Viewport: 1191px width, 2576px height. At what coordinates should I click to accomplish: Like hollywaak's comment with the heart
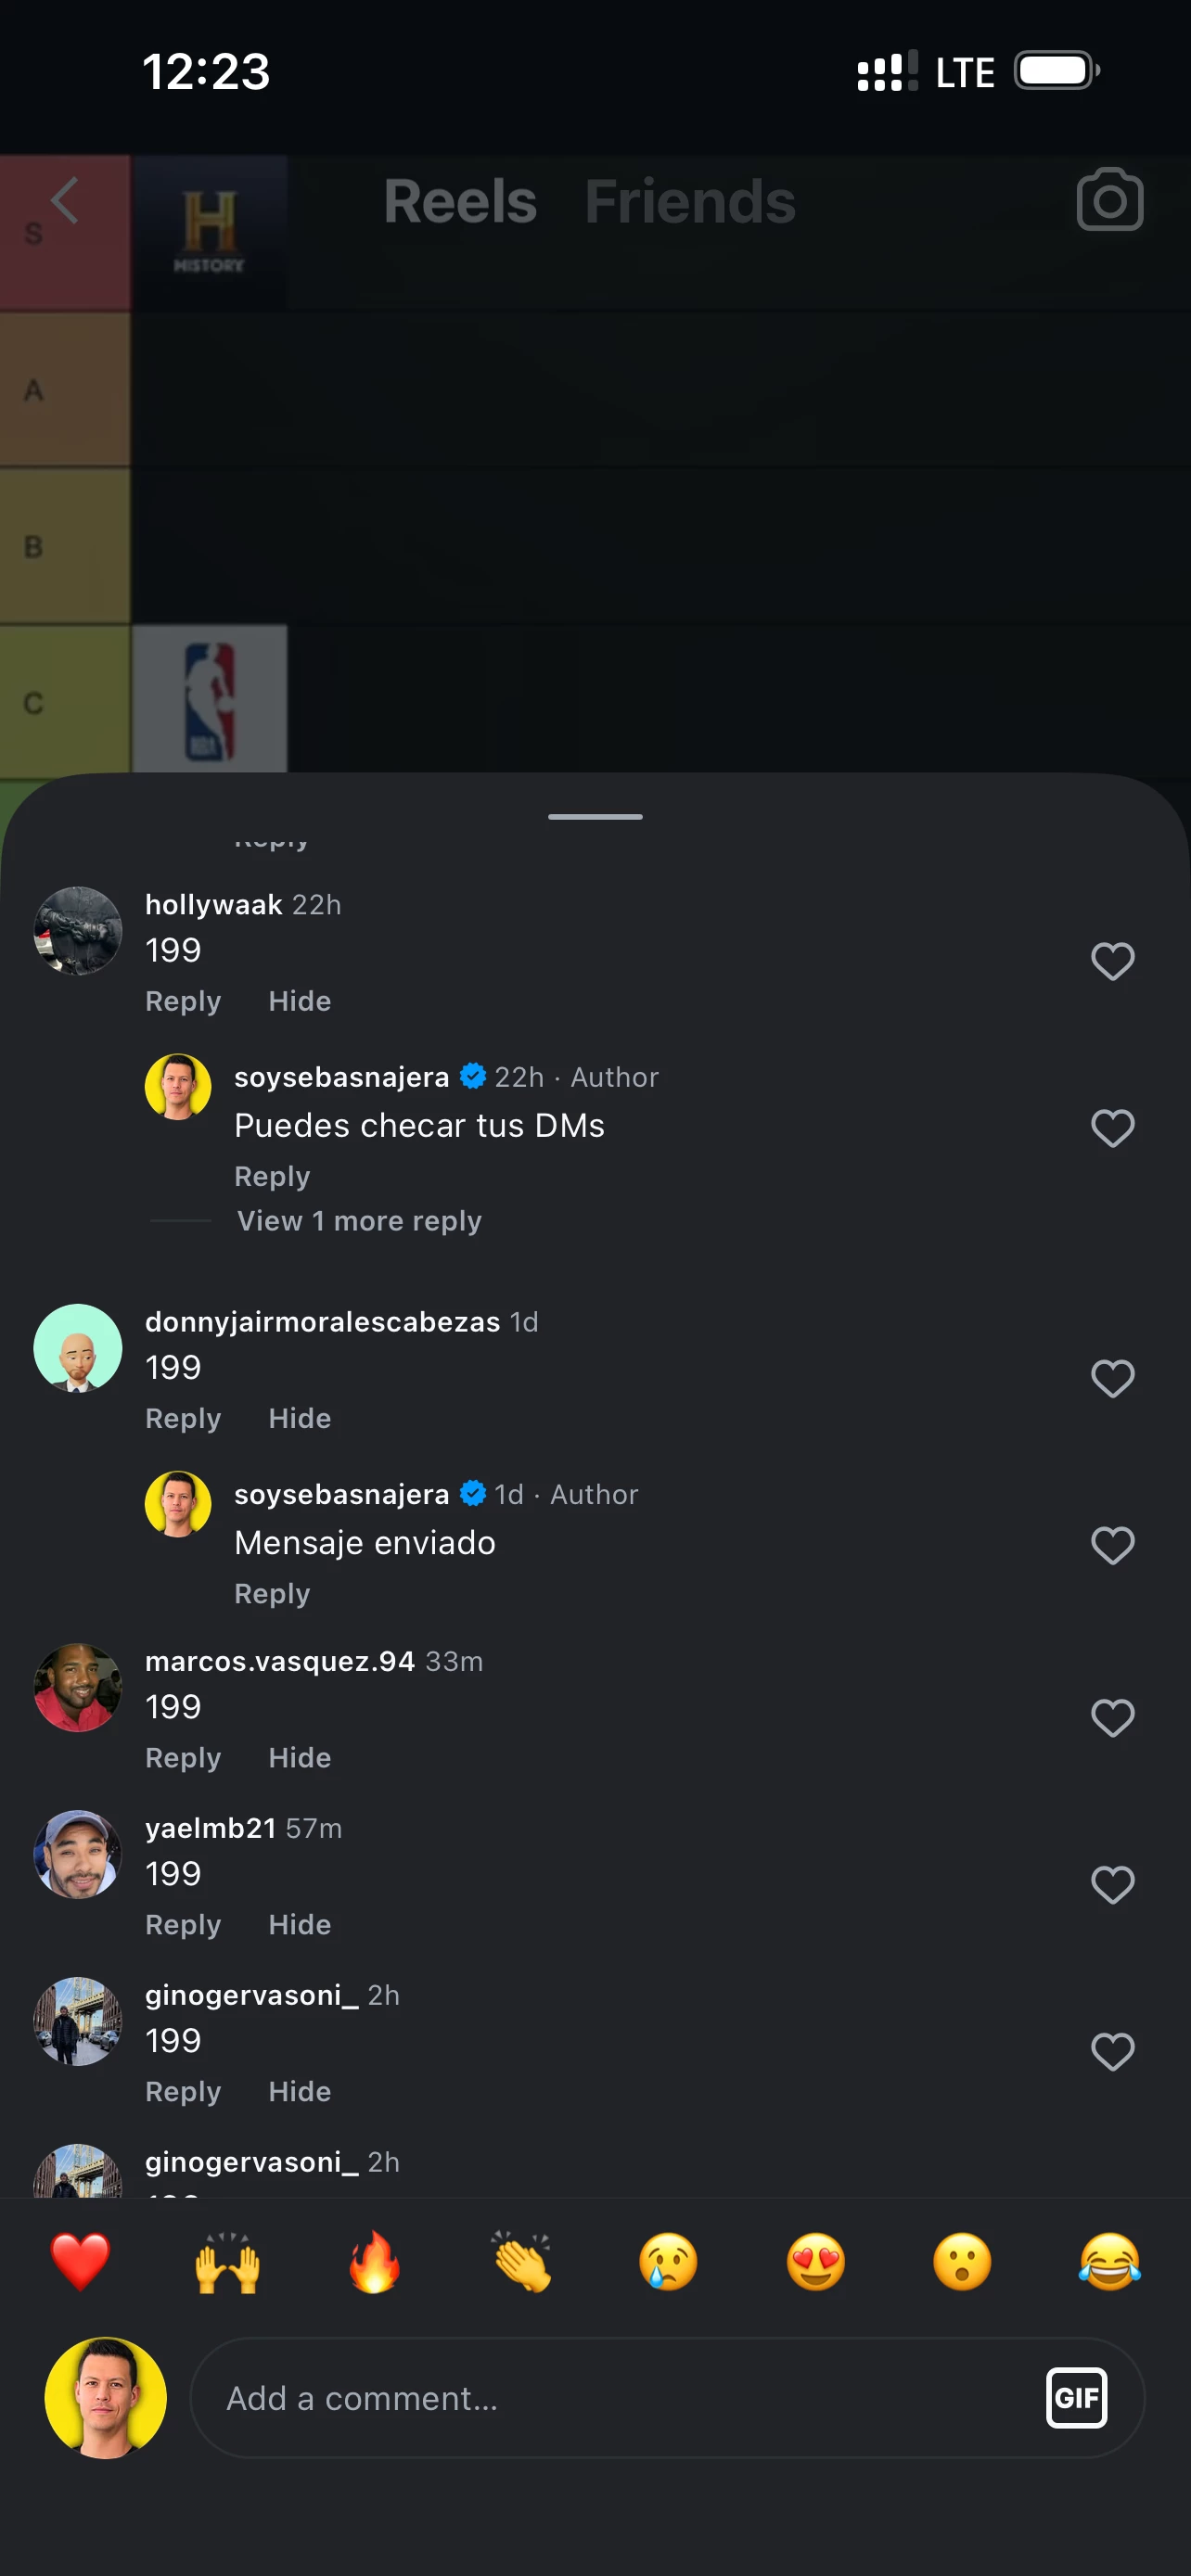coord(1112,961)
